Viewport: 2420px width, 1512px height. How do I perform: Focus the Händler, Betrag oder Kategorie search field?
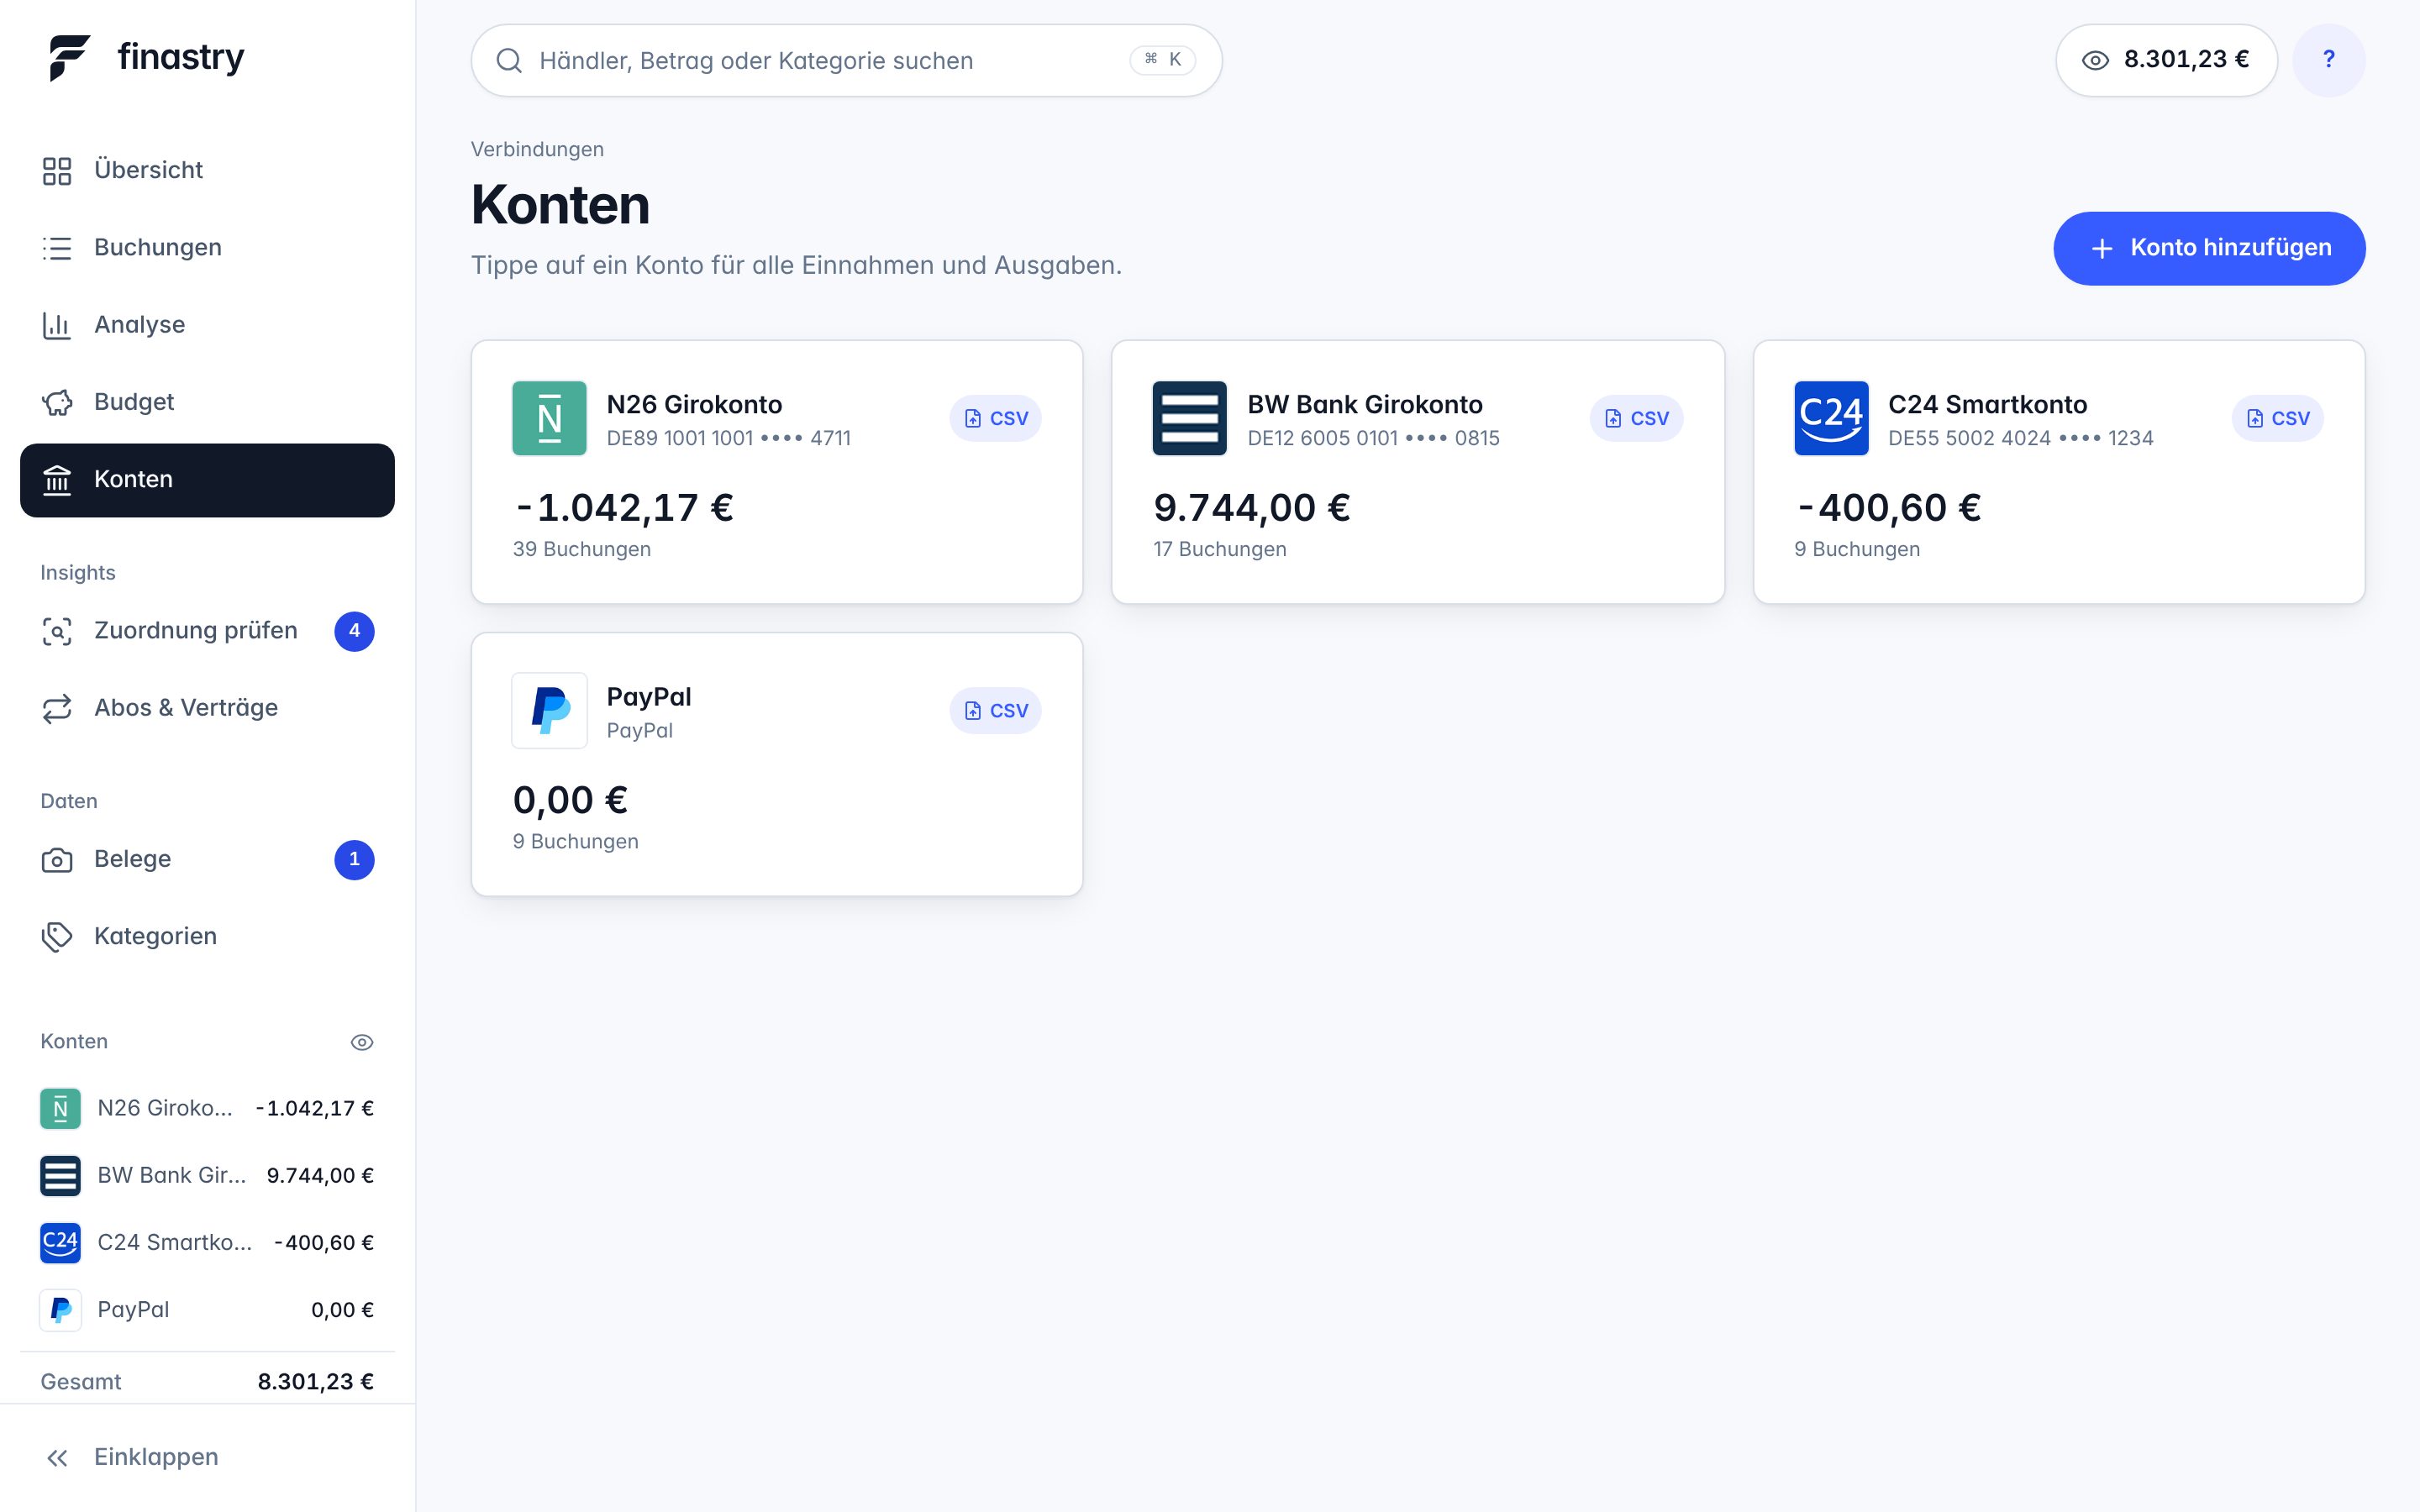(846, 60)
